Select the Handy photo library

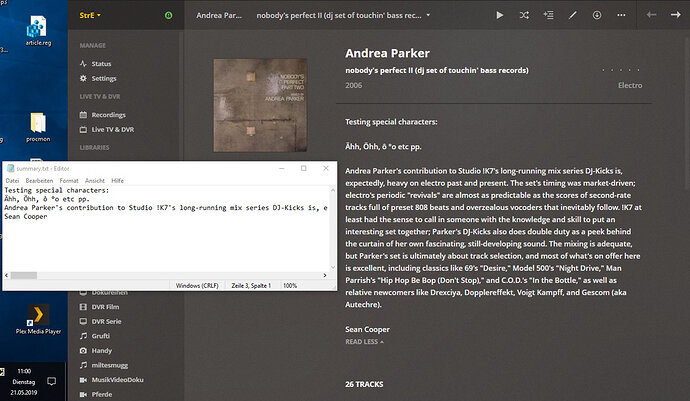coord(102,351)
